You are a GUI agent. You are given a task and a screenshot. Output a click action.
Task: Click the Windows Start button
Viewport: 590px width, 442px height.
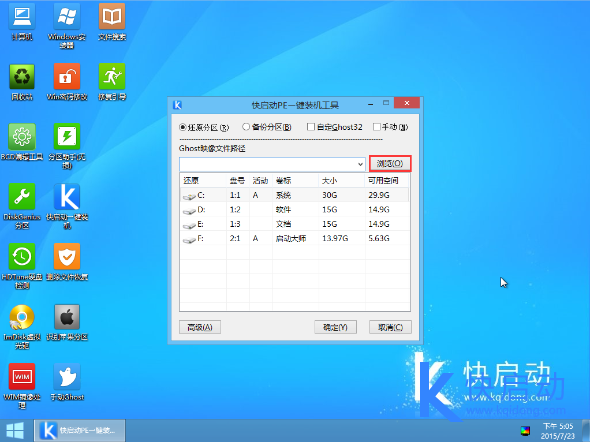point(15,431)
